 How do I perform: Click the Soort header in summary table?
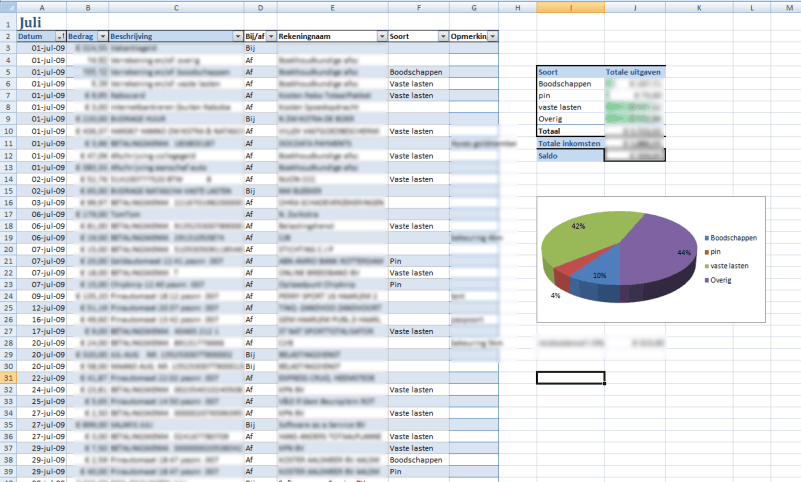pyautogui.click(x=571, y=72)
